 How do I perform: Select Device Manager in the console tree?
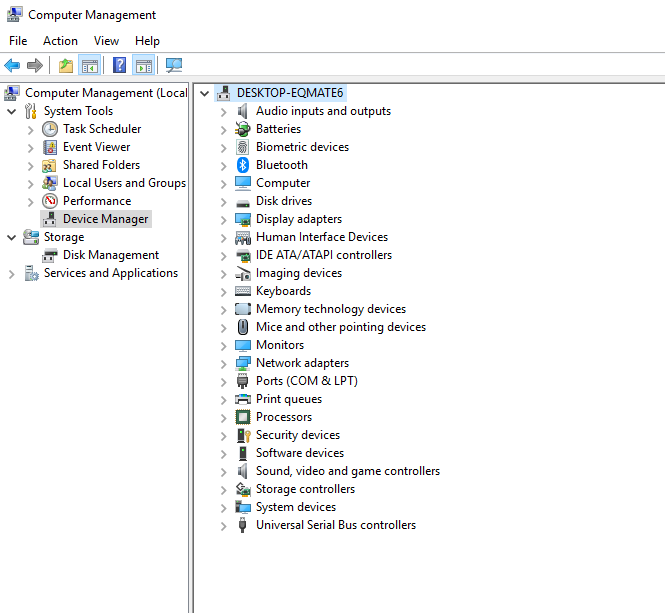point(106,219)
